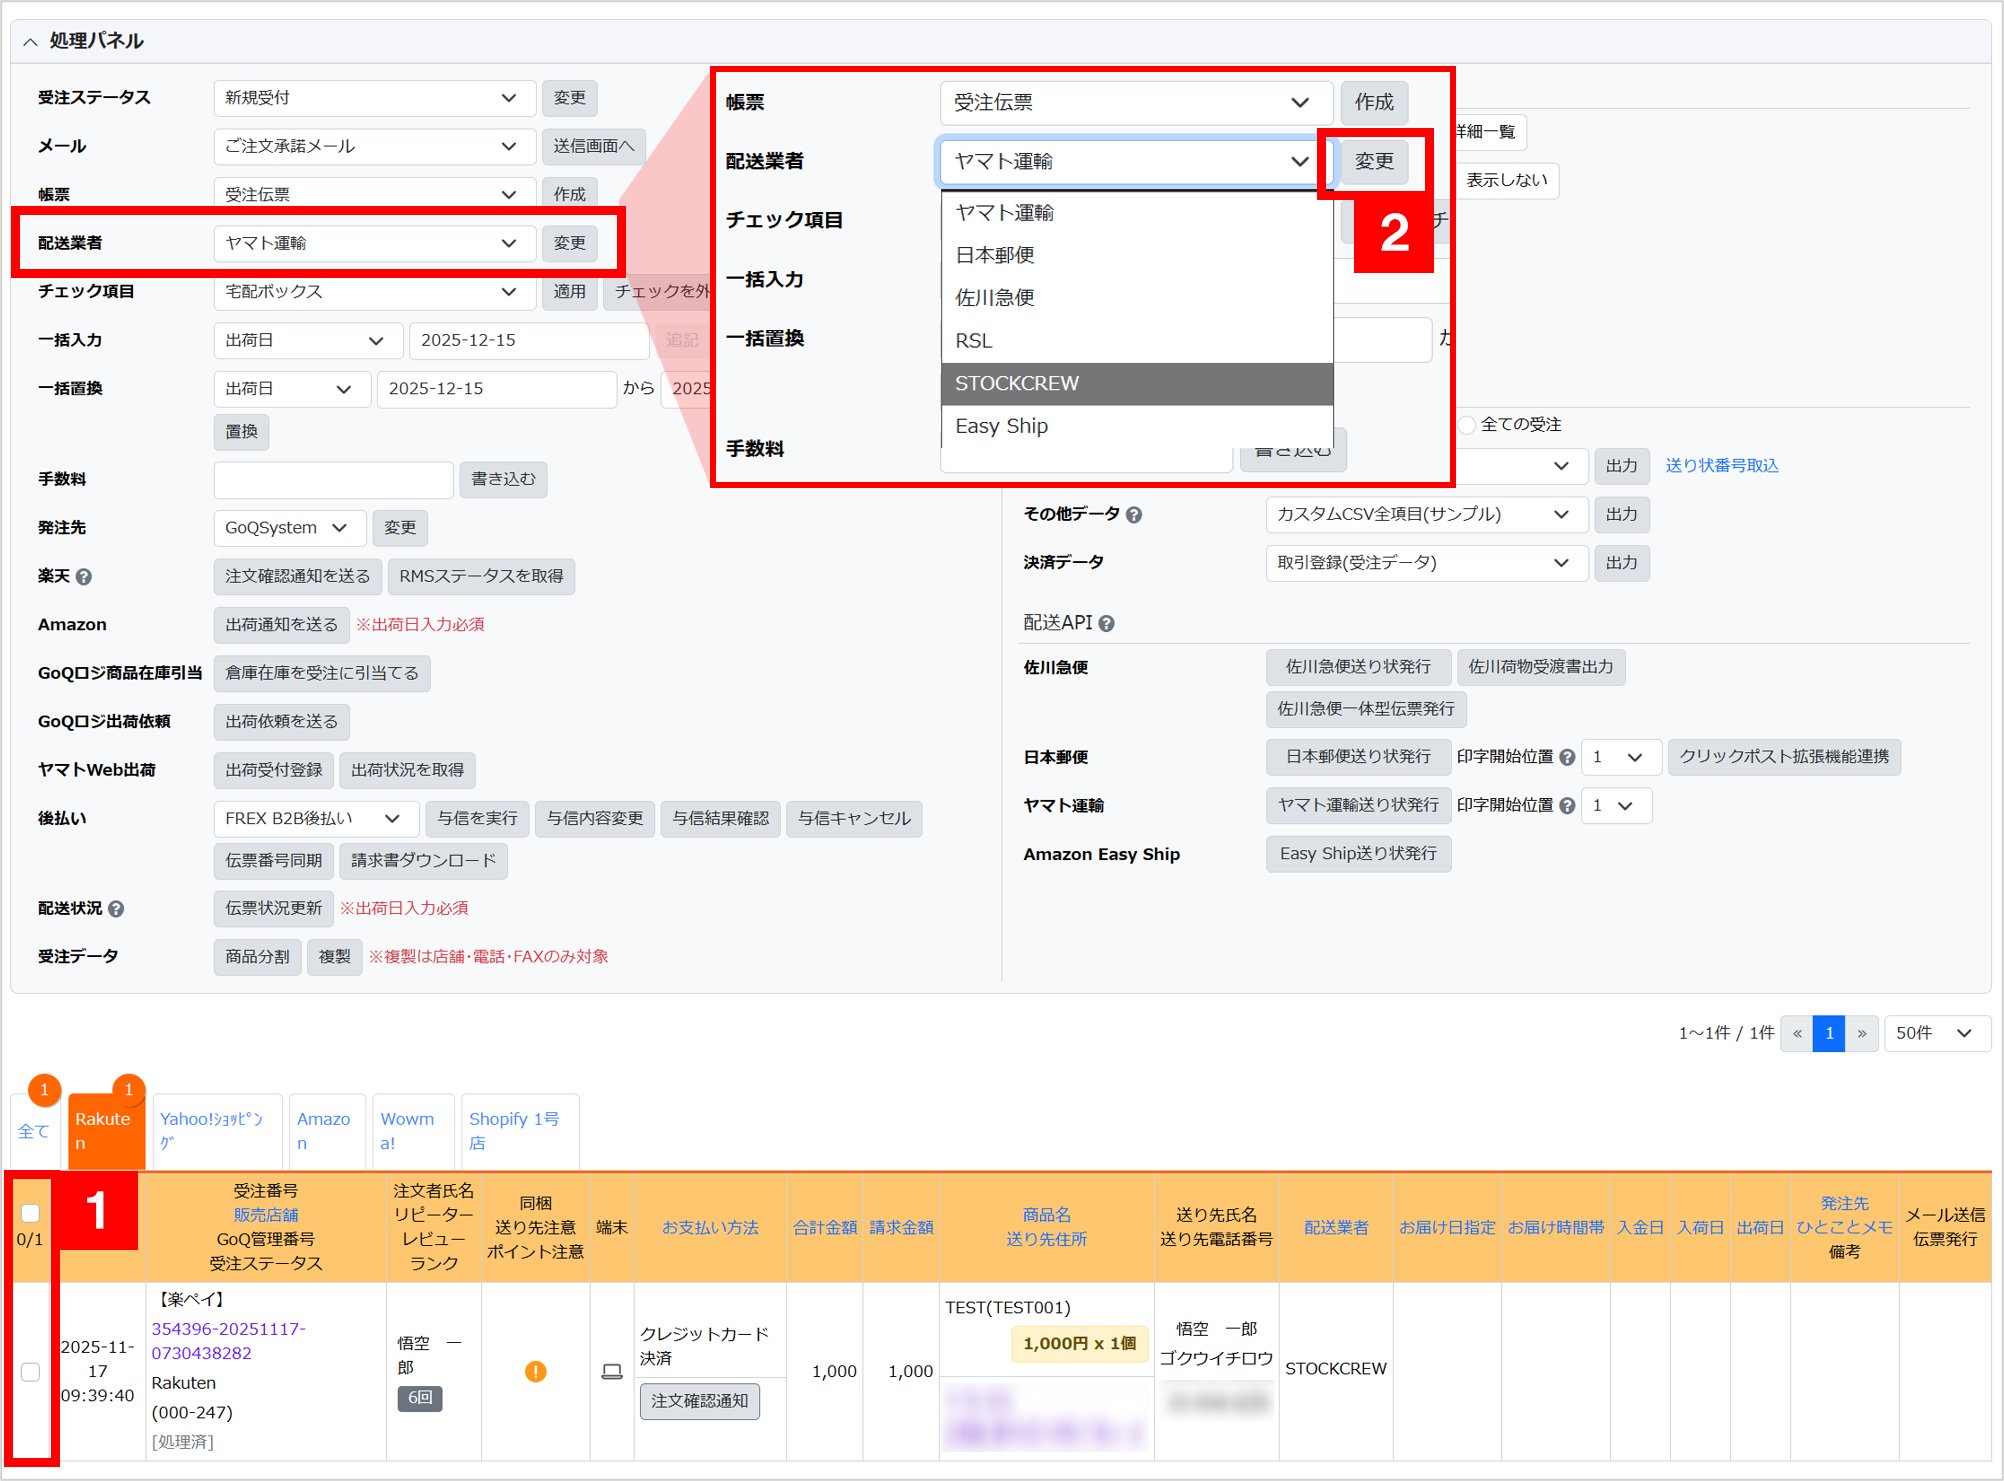Check the Rakuten order row checkbox
Screen dimensions: 2004x1481
(30, 1371)
